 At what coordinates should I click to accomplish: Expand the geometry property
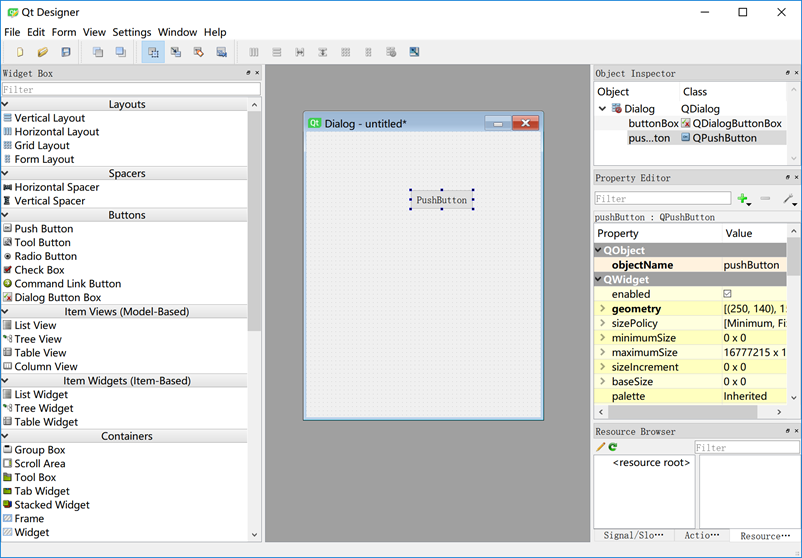tap(603, 308)
